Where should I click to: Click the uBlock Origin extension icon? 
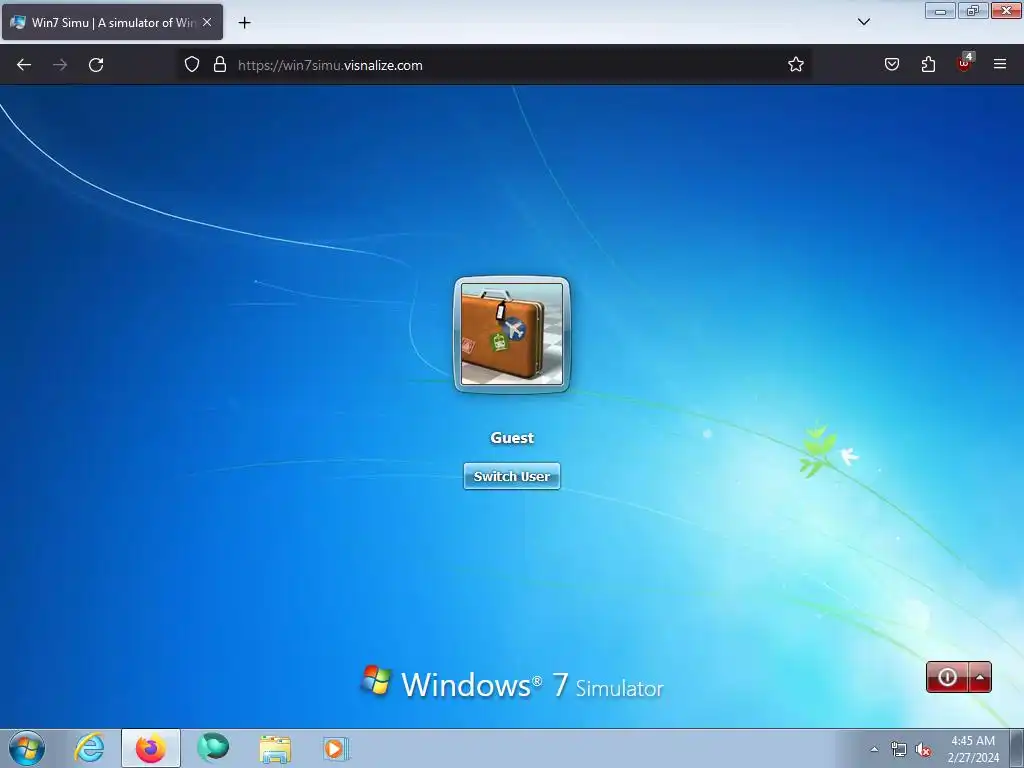[x=965, y=63]
